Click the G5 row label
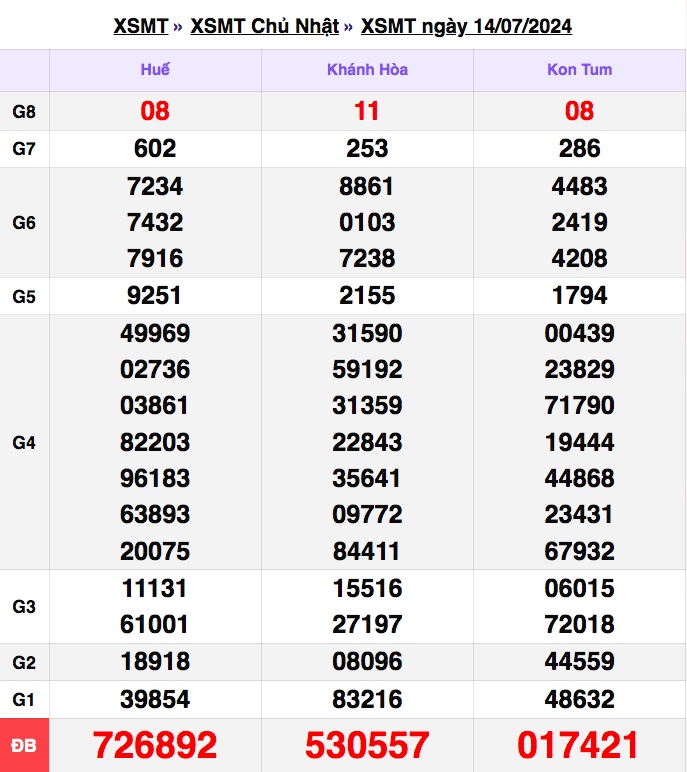The width and height of the screenshot is (687, 772). [24, 296]
